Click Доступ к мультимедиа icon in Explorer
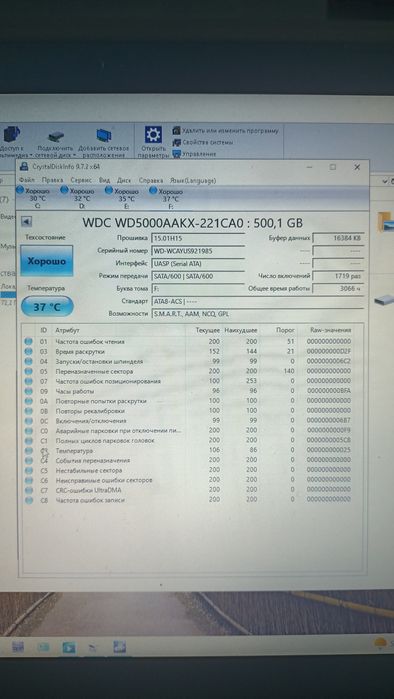Viewport: 394px width, 699px height. pyautogui.click(x=12, y=134)
